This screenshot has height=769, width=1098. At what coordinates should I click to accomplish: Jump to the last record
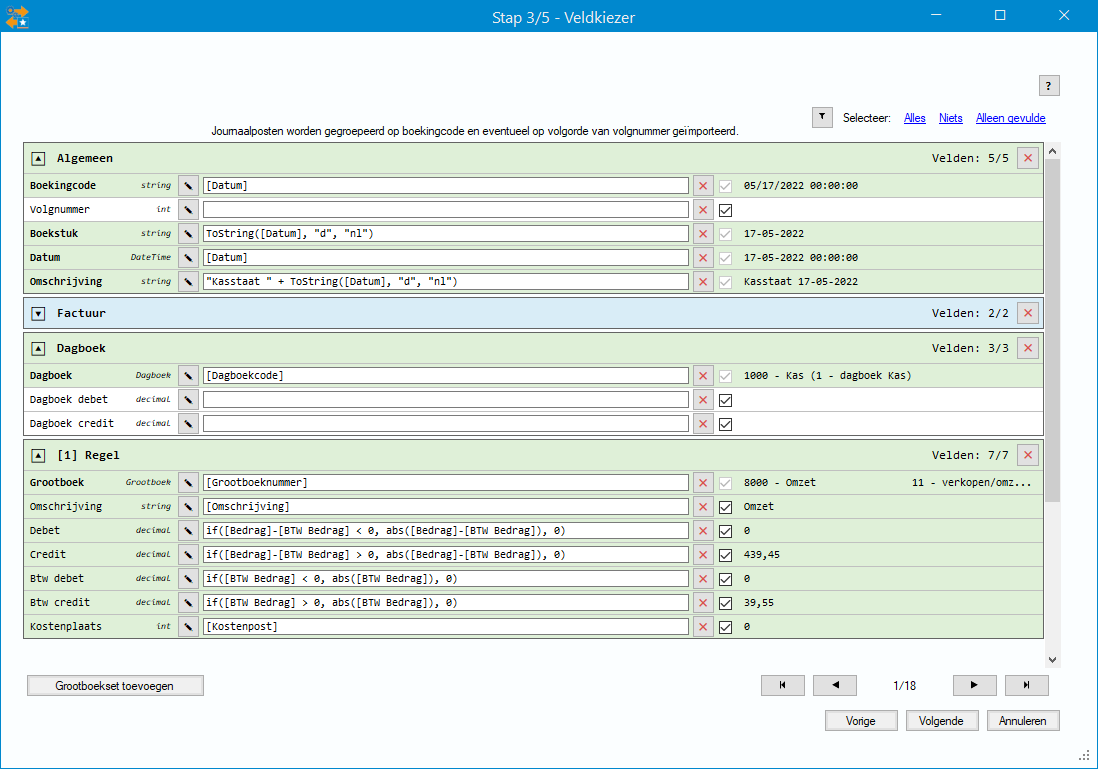[x=1027, y=686]
